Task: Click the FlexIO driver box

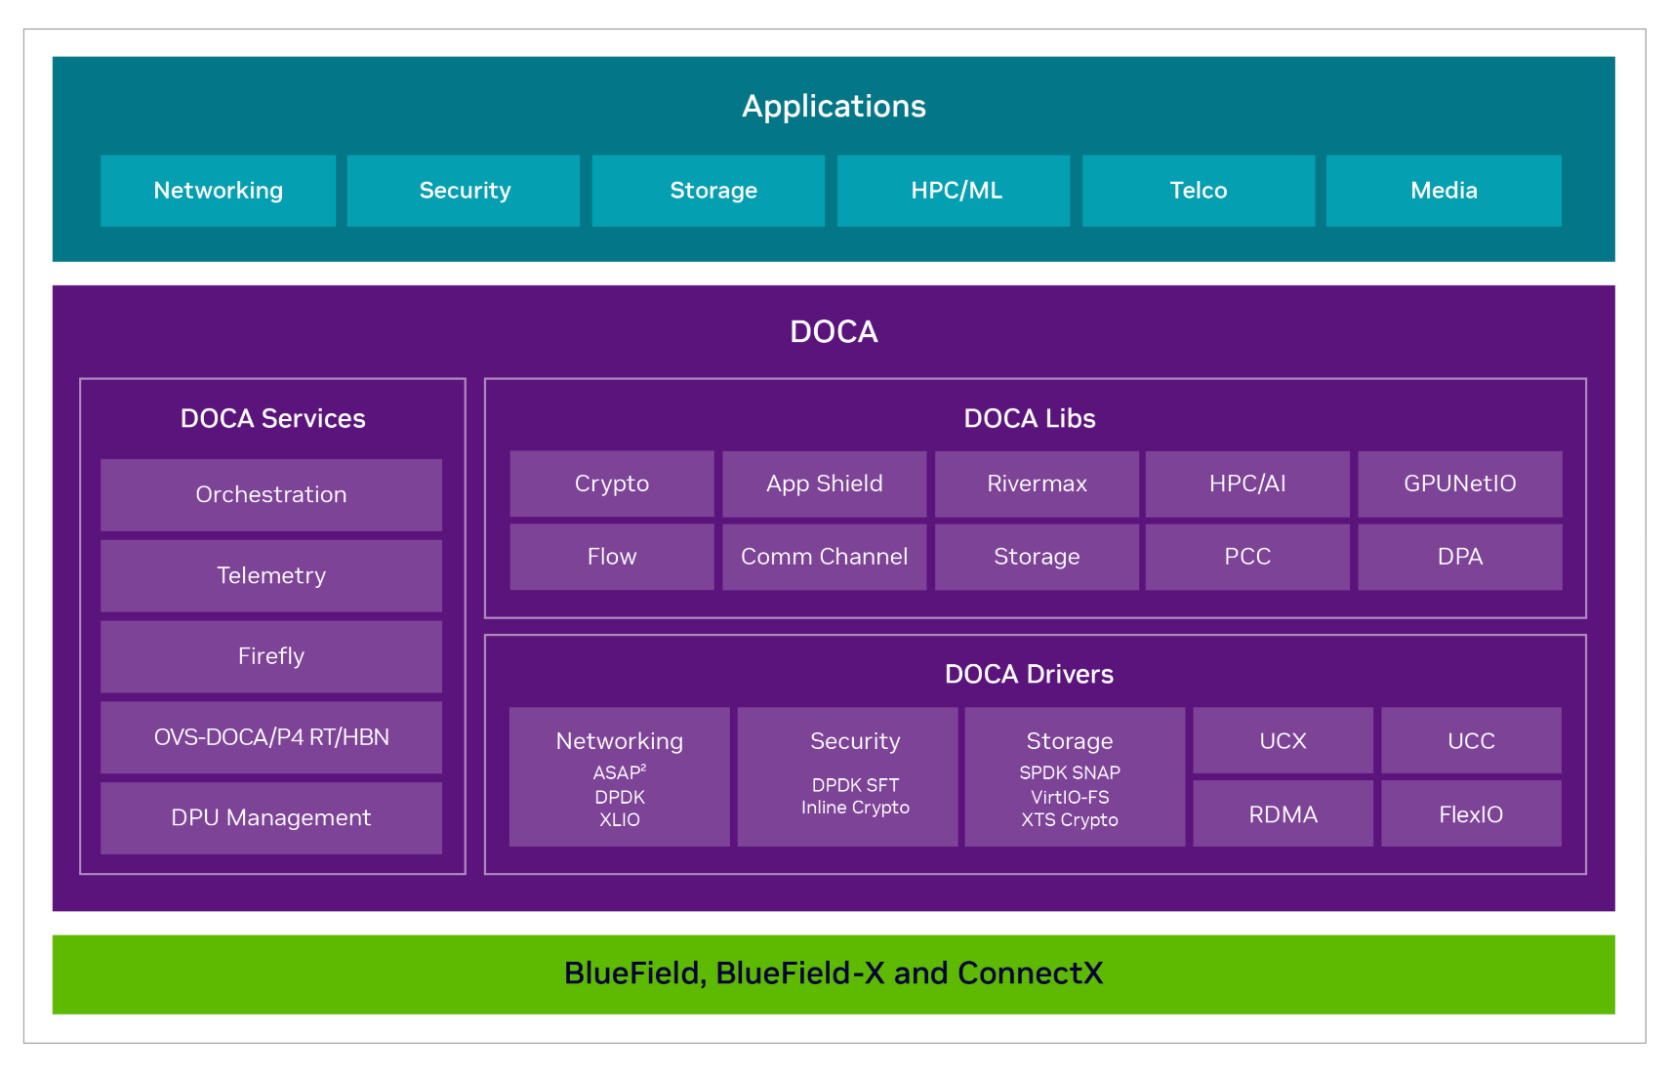Action: [x=1471, y=814]
